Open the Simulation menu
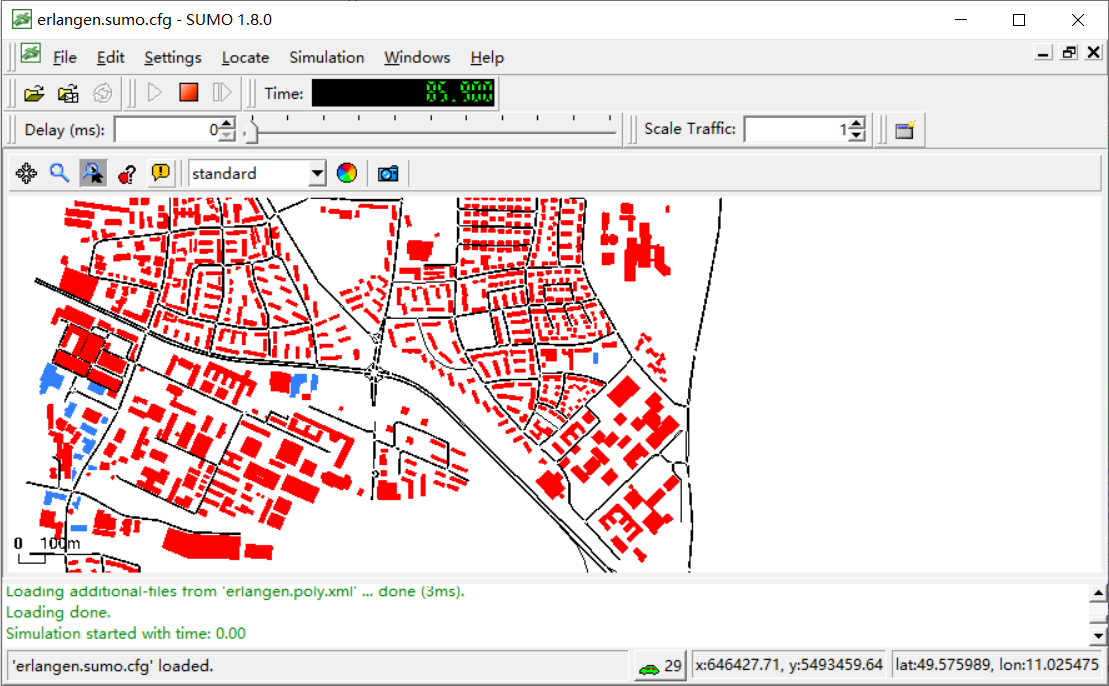Screen dimensions: 1109x686 point(326,58)
